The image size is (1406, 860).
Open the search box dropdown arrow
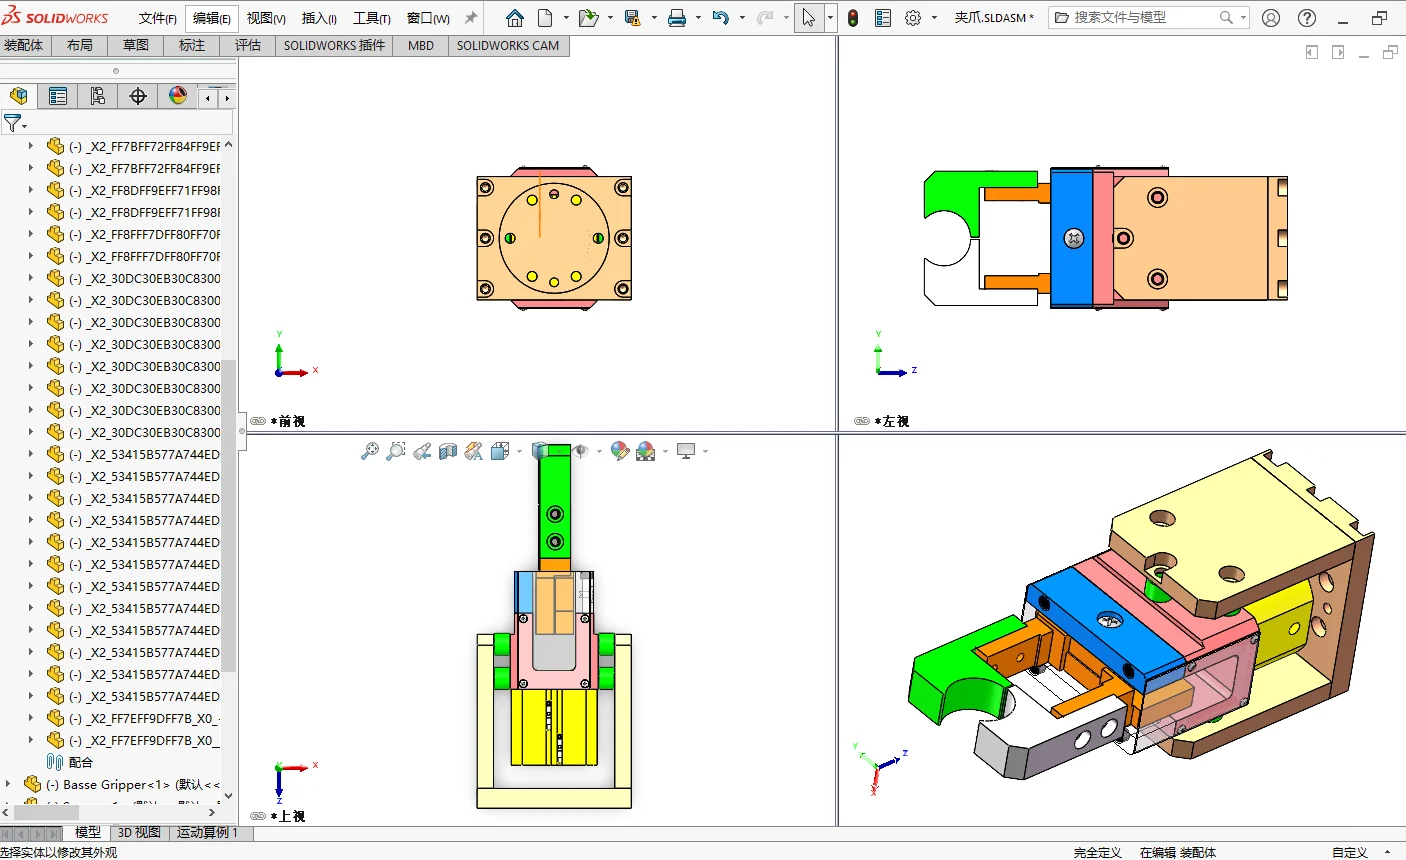1243,18
